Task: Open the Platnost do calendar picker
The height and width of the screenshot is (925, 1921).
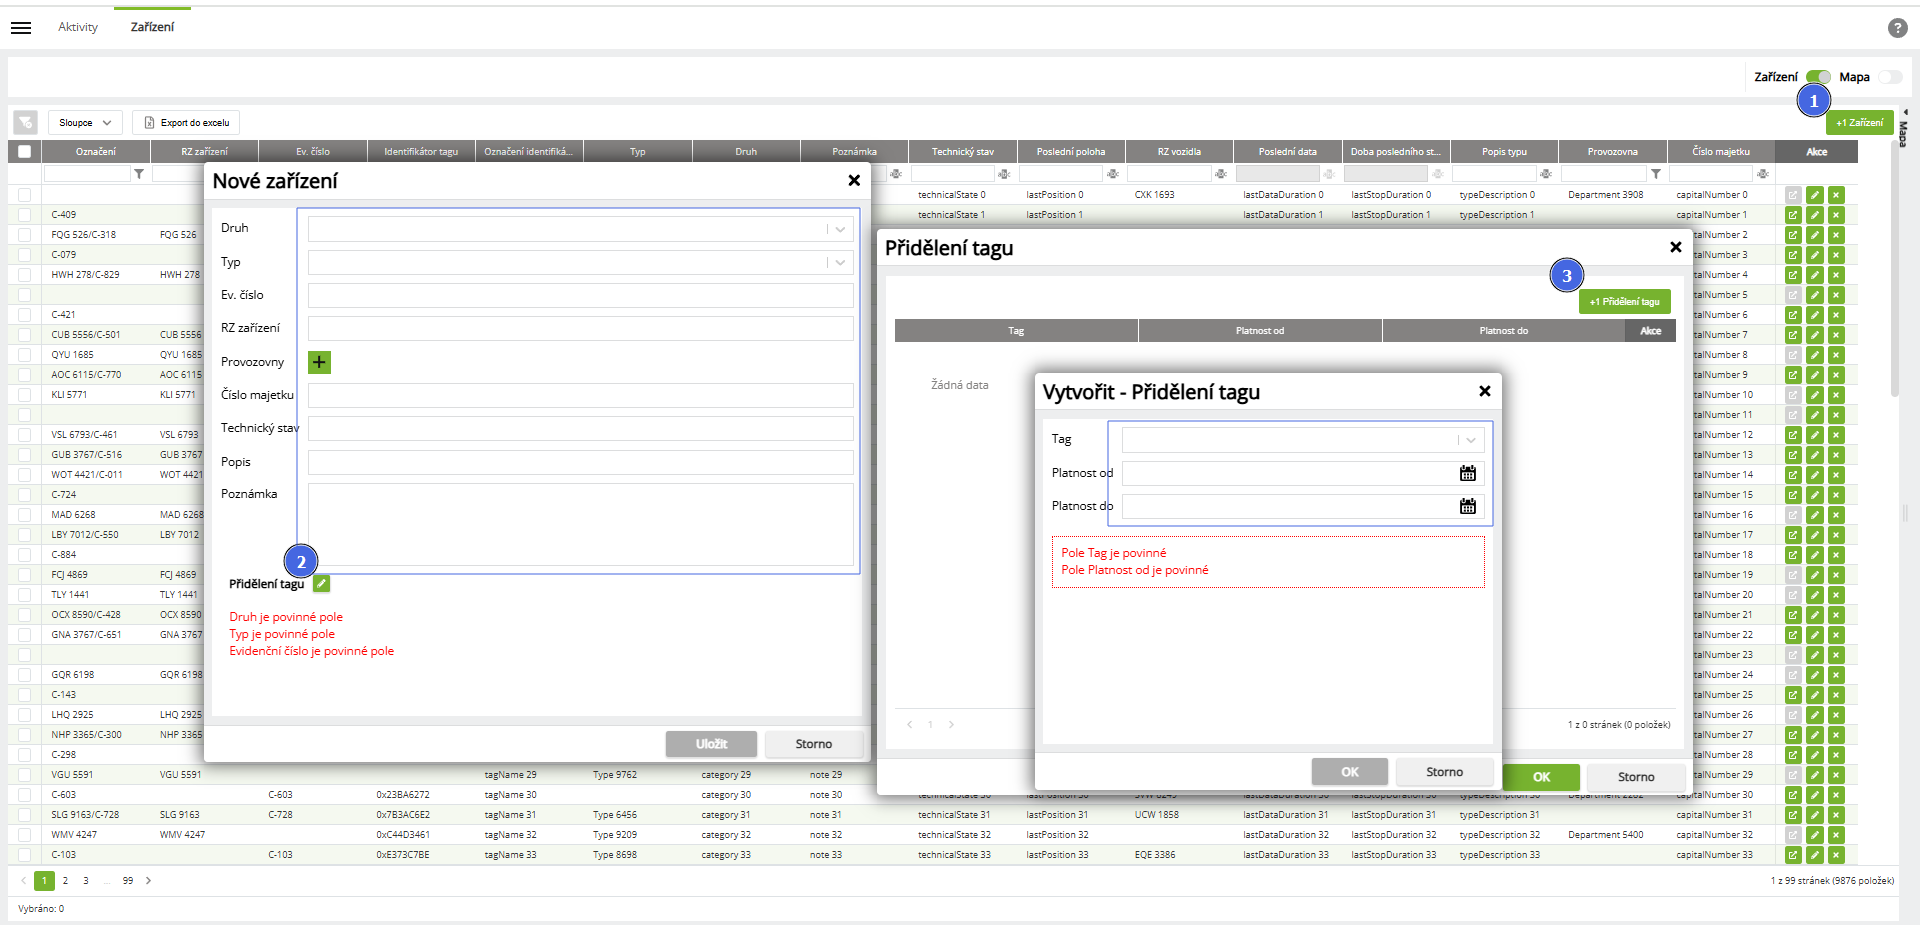Action: click(1468, 506)
